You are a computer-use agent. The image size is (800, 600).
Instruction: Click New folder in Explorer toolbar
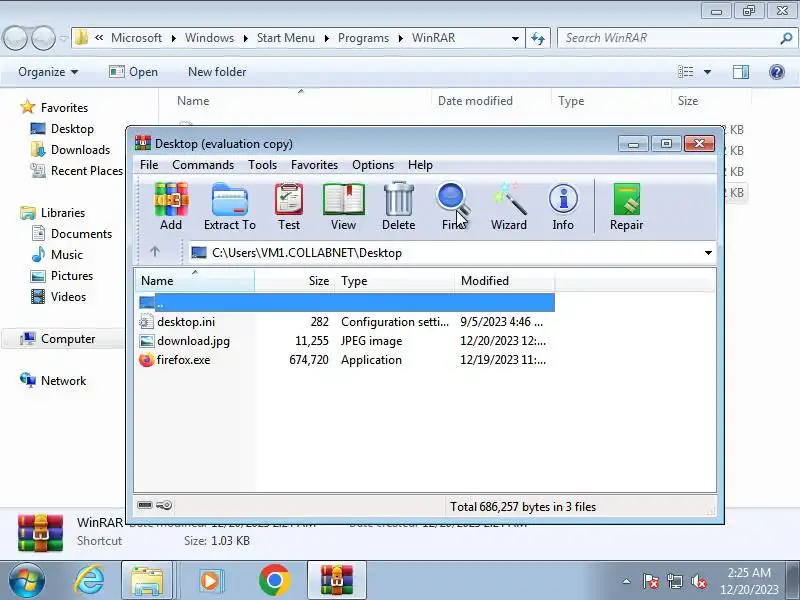click(x=217, y=72)
